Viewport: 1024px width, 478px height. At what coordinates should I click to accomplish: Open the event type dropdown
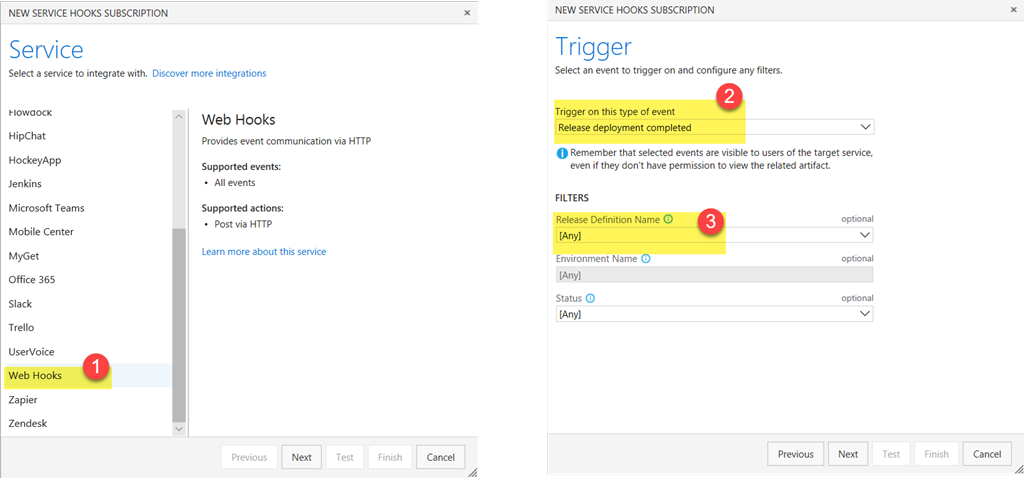coord(714,127)
